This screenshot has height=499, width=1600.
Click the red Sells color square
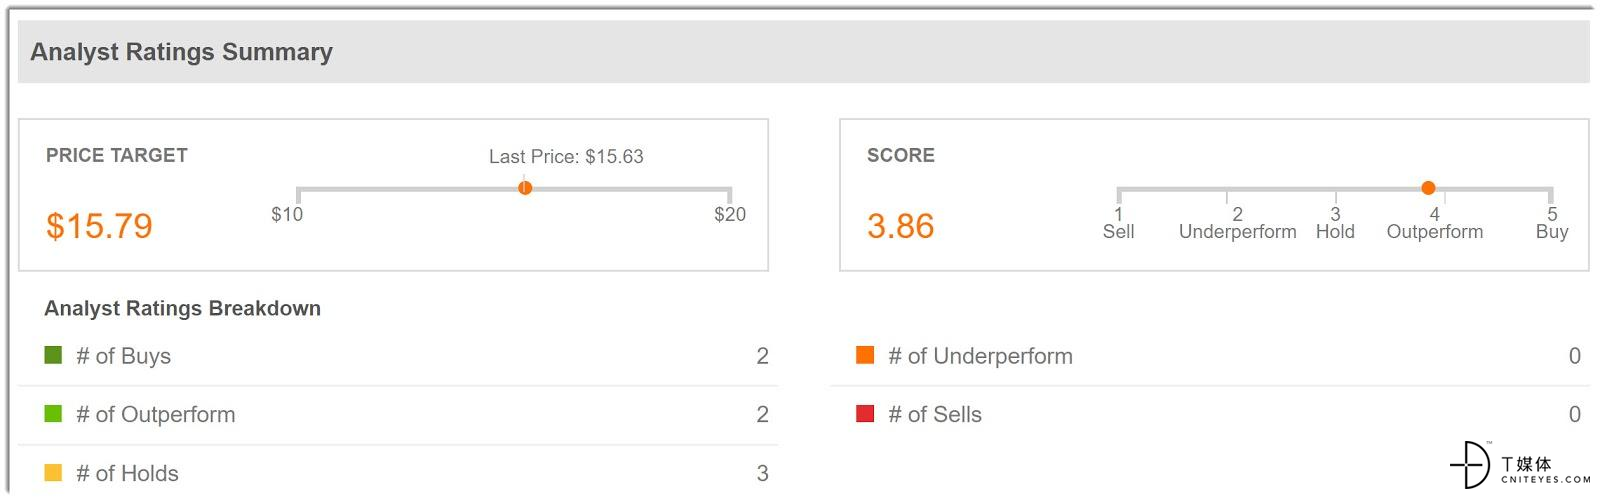pos(865,413)
